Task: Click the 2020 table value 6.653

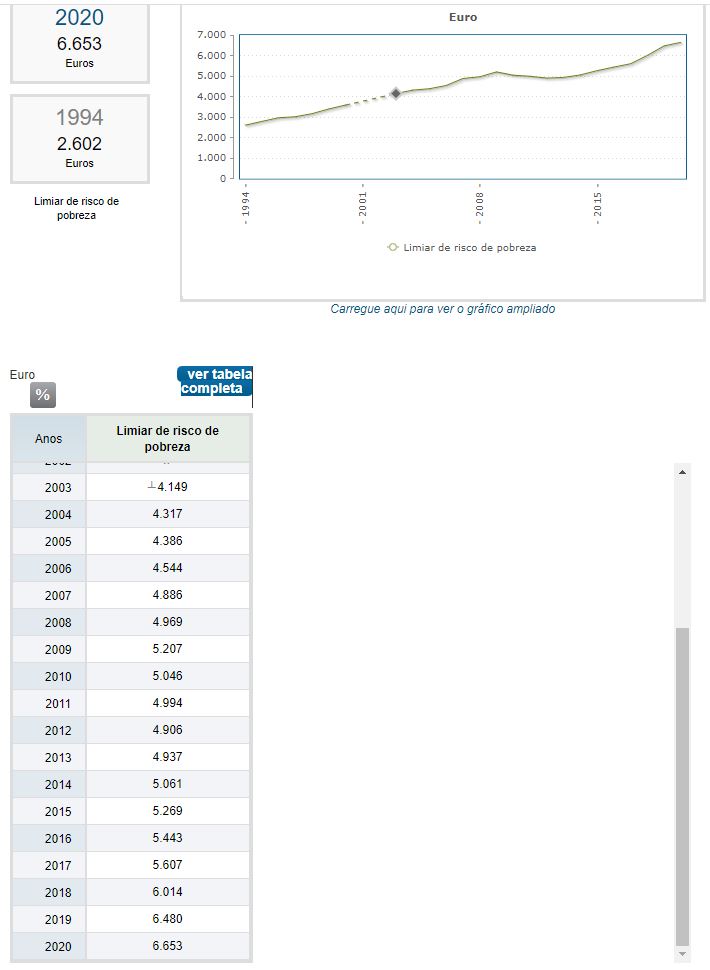Action: tap(168, 946)
